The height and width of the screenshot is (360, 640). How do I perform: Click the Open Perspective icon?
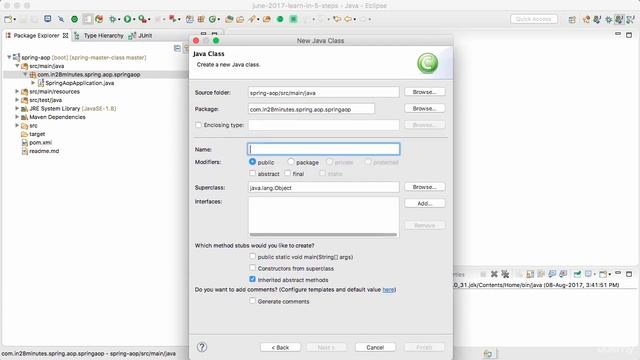click(x=572, y=19)
